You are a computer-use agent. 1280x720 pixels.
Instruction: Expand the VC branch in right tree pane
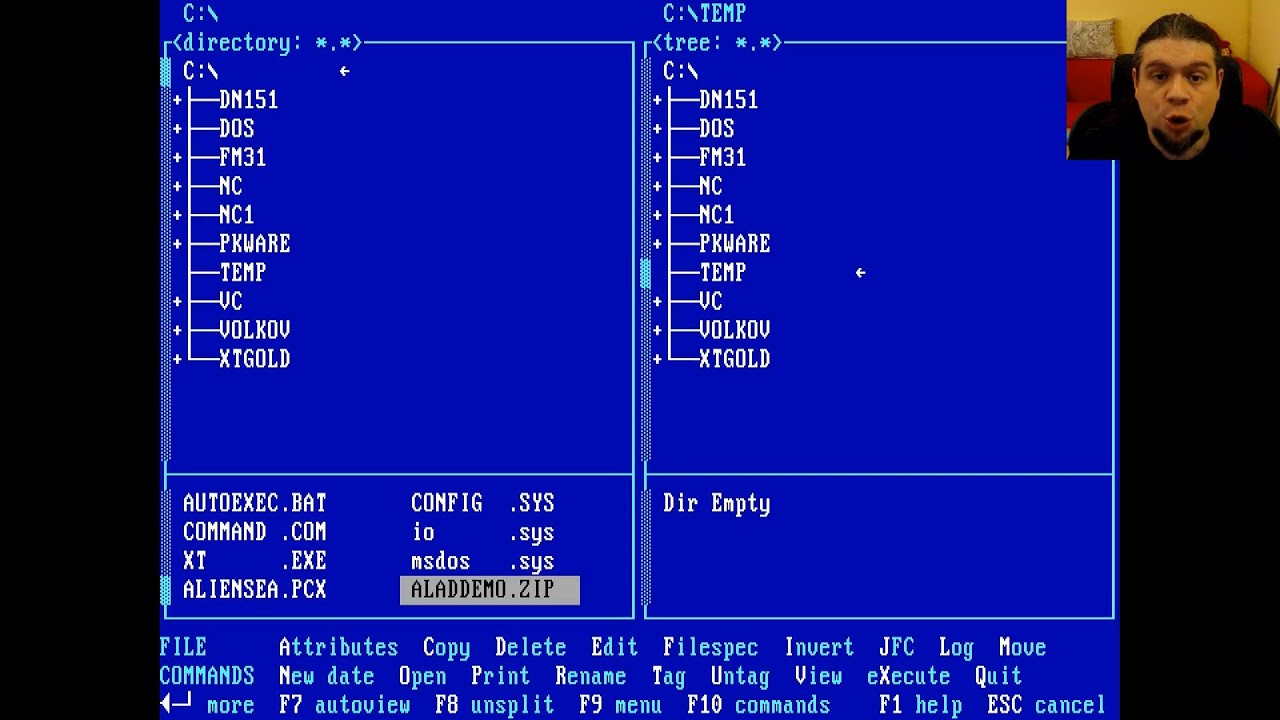pos(657,301)
